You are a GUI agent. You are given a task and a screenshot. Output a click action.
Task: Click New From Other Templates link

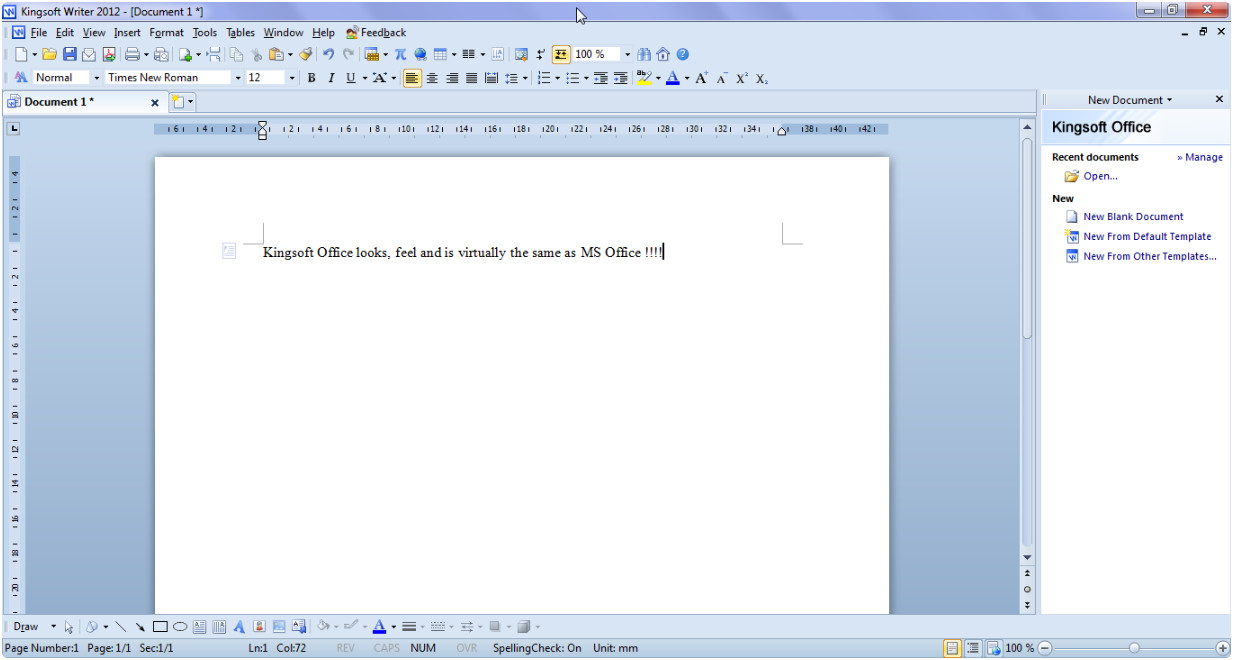1150,256
